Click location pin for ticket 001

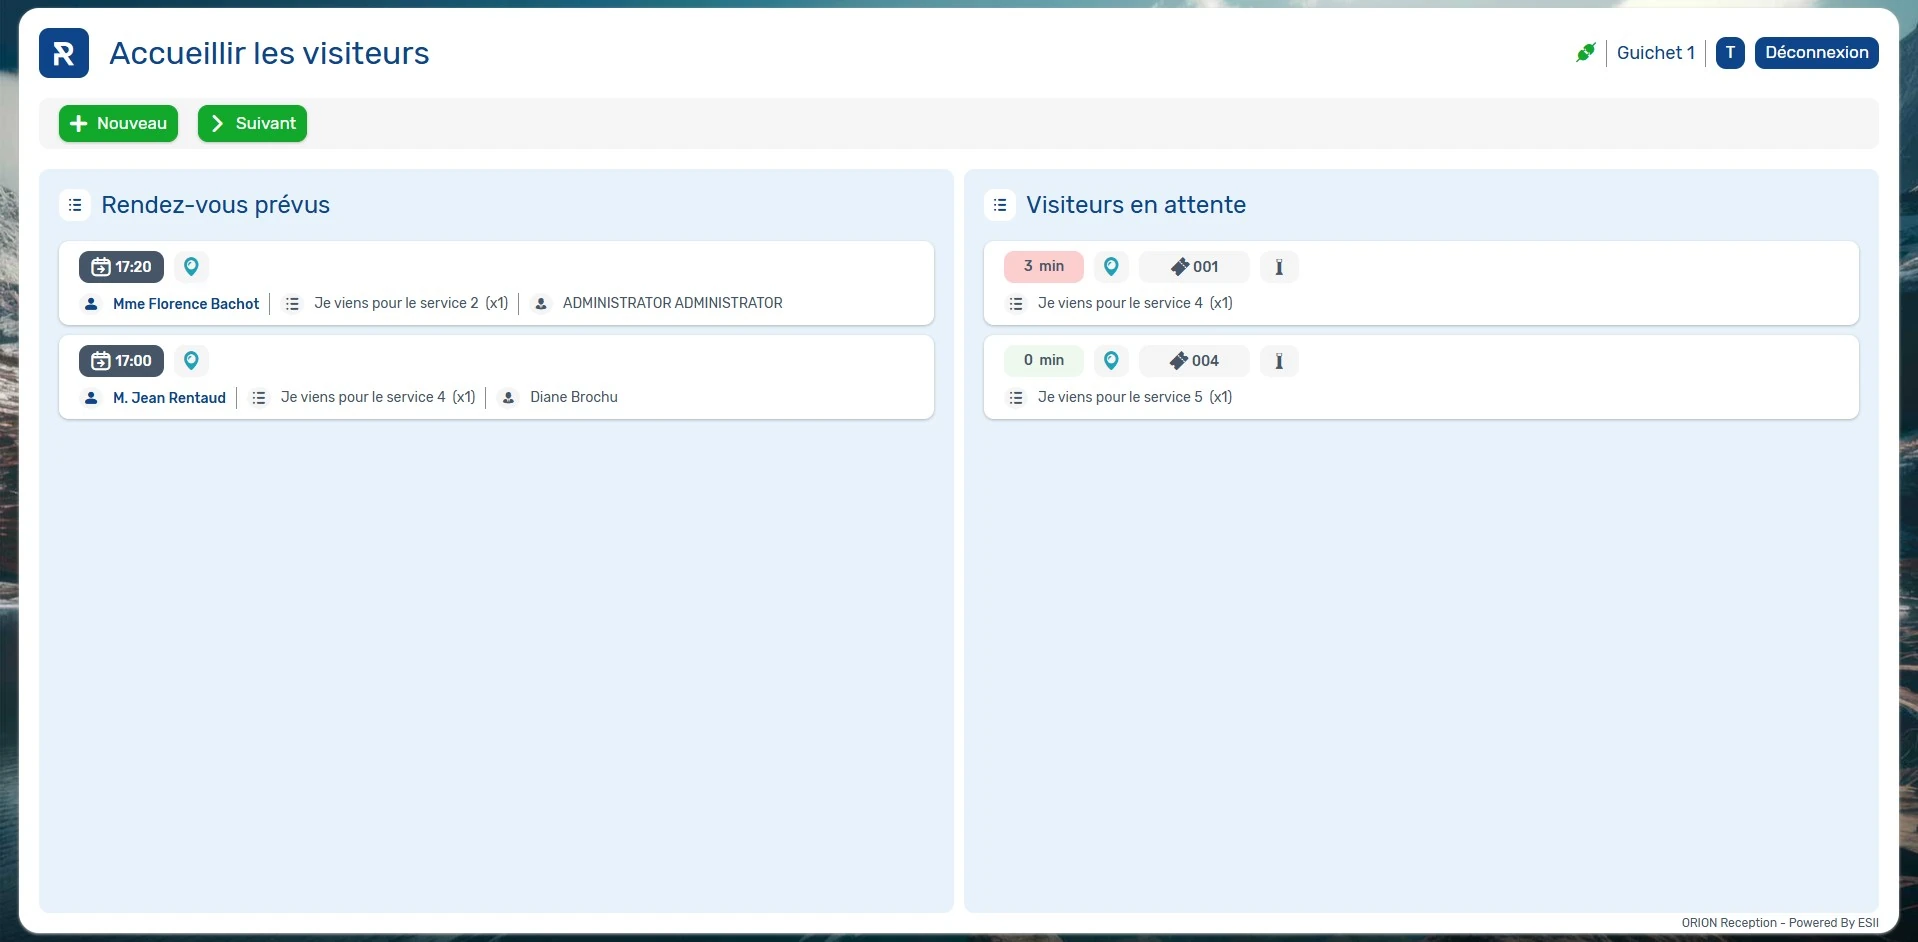(x=1111, y=267)
